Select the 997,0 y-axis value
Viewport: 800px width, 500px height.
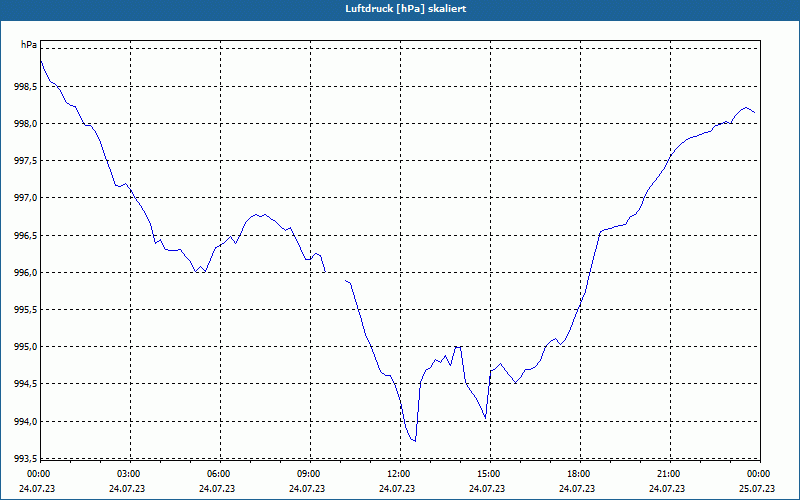tap(25, 198)
